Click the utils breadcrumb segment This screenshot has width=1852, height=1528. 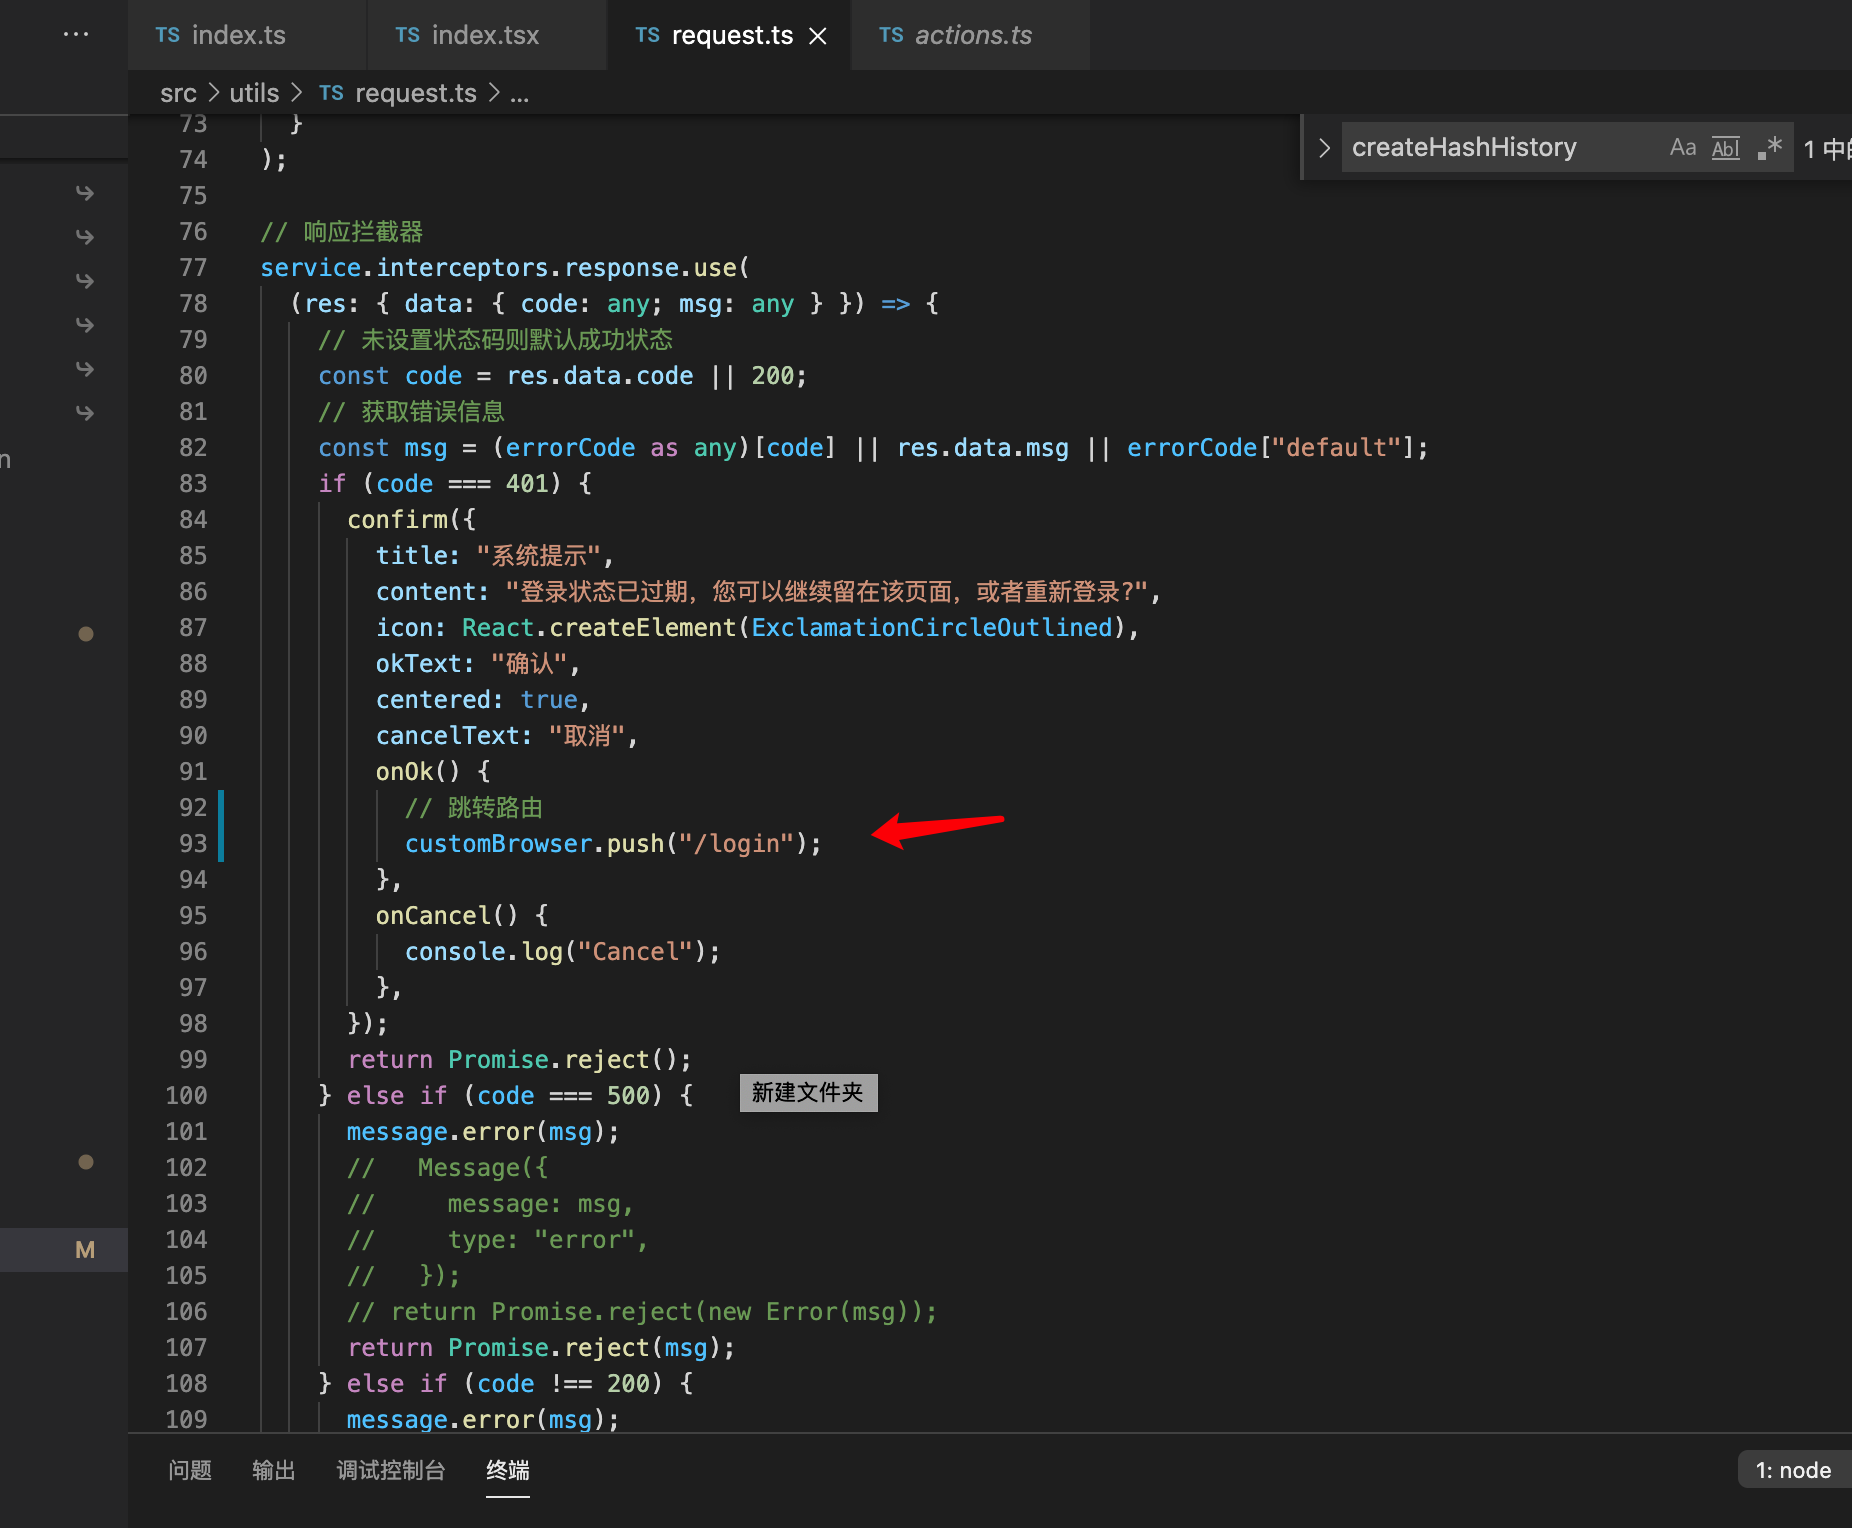(254, 93)
